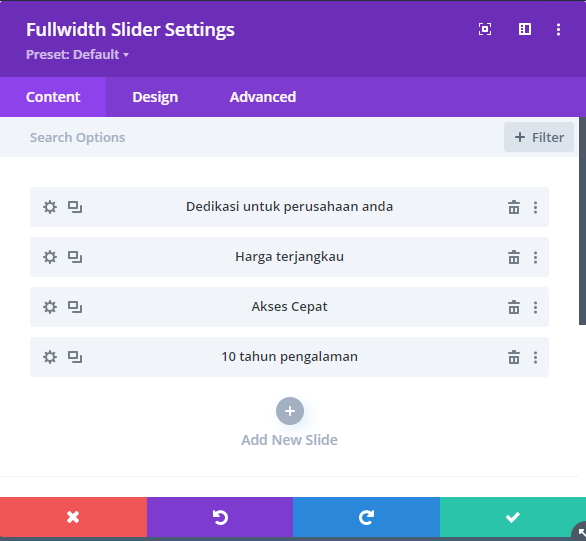This screenshot has width=586, height=541.
Task: Open more options for 10 tahun pengalaman slide
Action: point(535,357)
